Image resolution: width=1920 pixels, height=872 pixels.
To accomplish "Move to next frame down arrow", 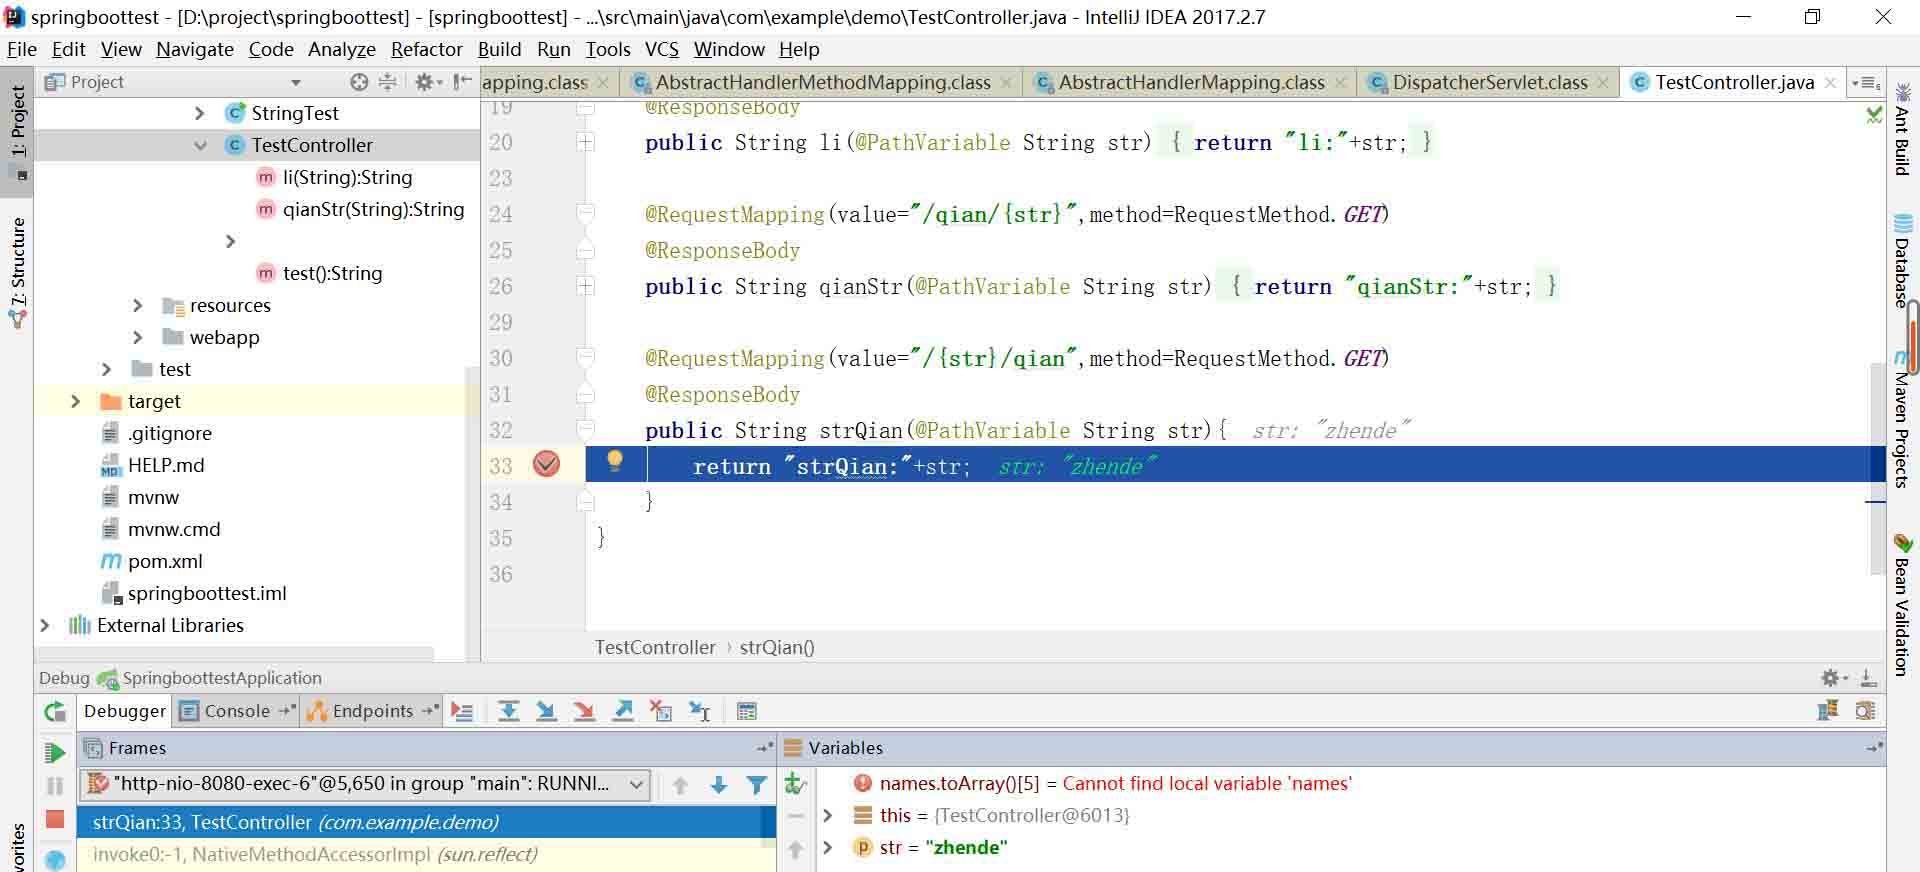I will [718, 785].
